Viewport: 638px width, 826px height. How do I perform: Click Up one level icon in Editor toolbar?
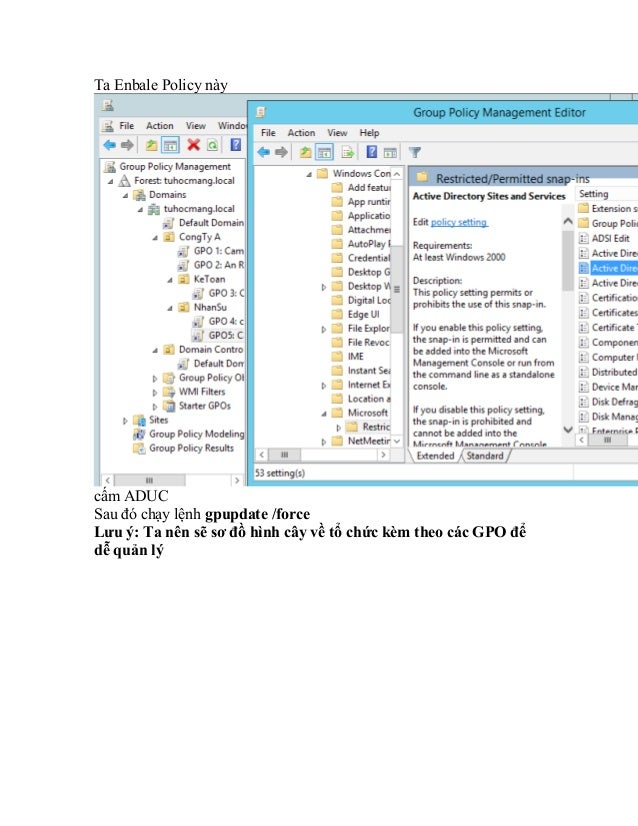point(305,152)
